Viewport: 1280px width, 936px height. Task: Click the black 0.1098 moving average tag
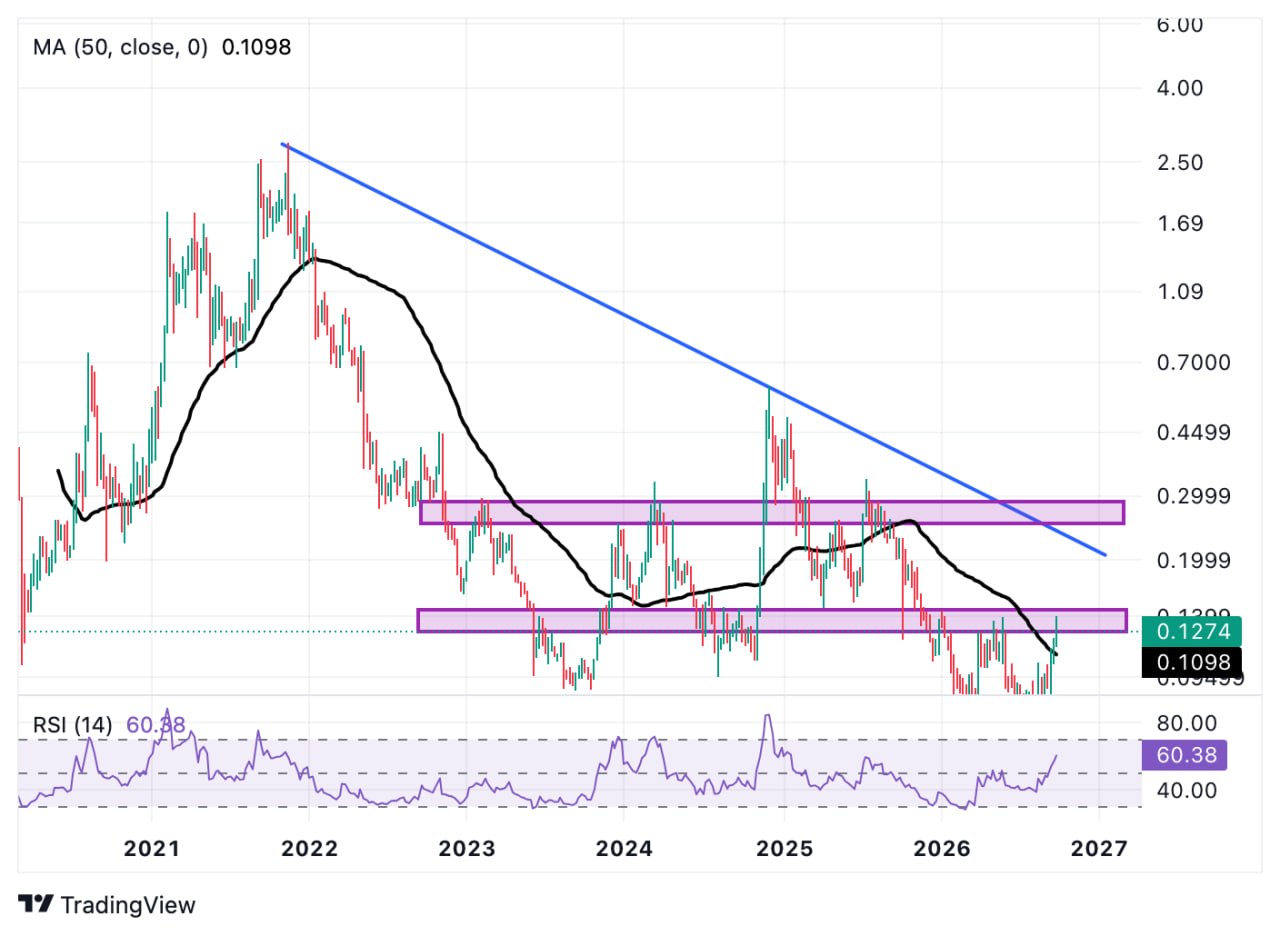1191,661
